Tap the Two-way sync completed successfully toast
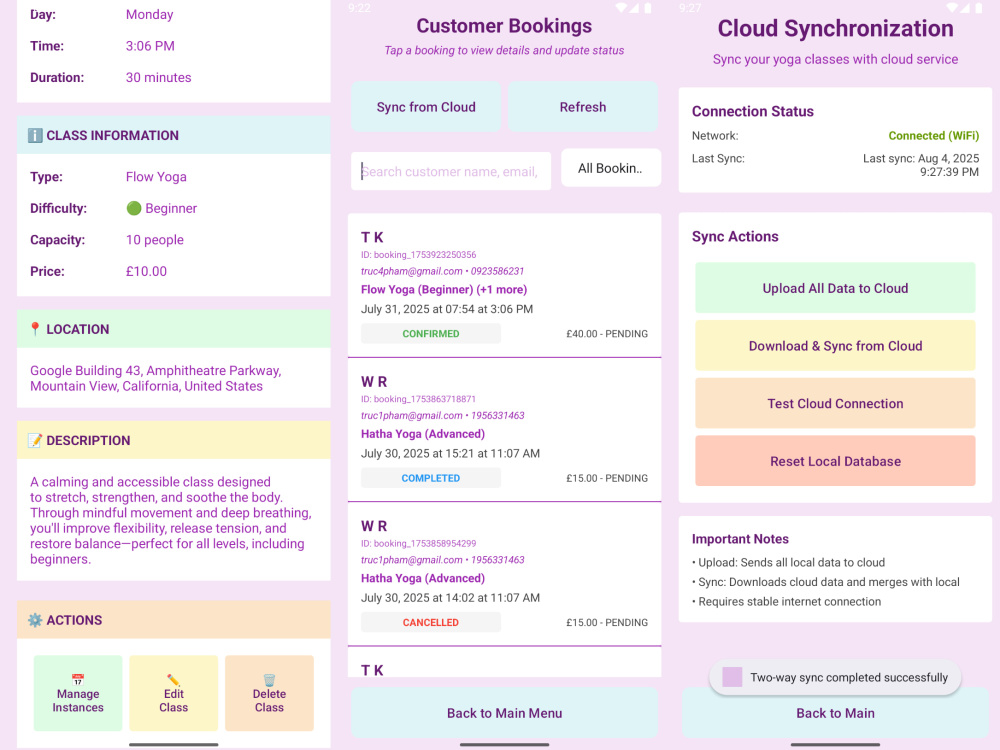 click(835, 677)
